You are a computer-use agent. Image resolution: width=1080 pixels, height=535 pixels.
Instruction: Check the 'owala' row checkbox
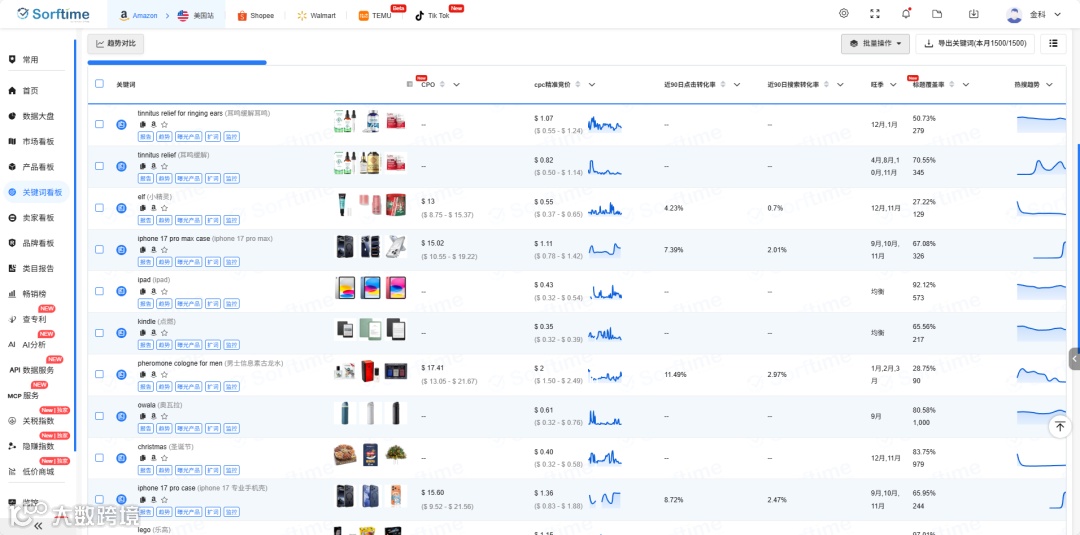[99, 416]
